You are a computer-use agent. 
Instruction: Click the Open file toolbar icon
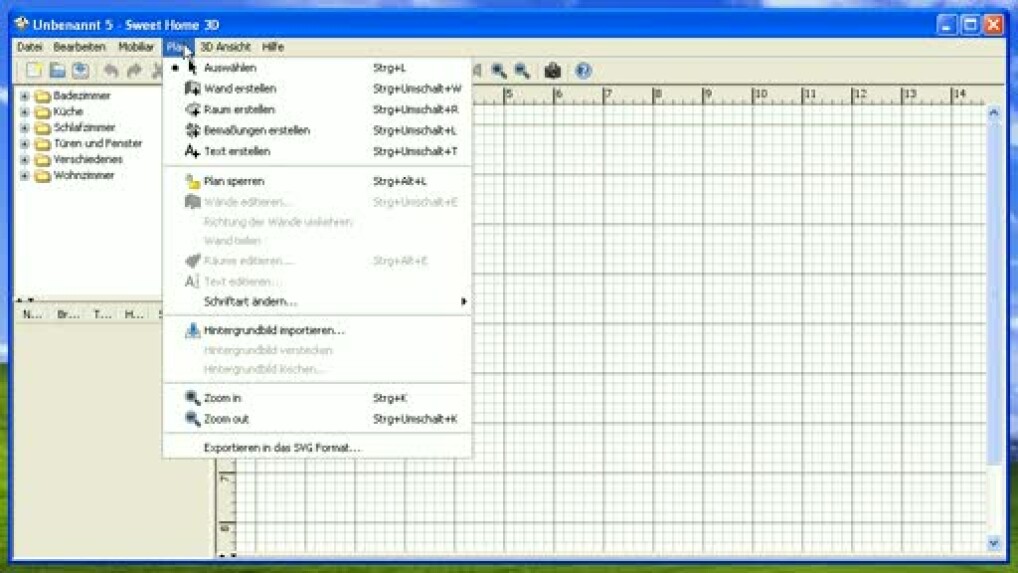tap(58, 71)
